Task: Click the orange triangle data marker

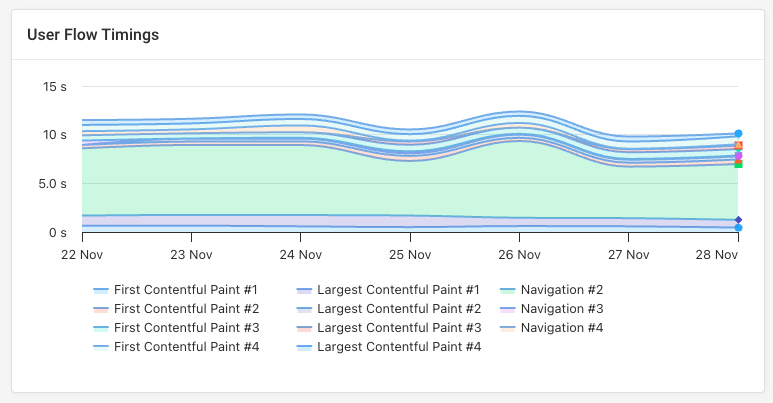Action: (x=738, y=145)
